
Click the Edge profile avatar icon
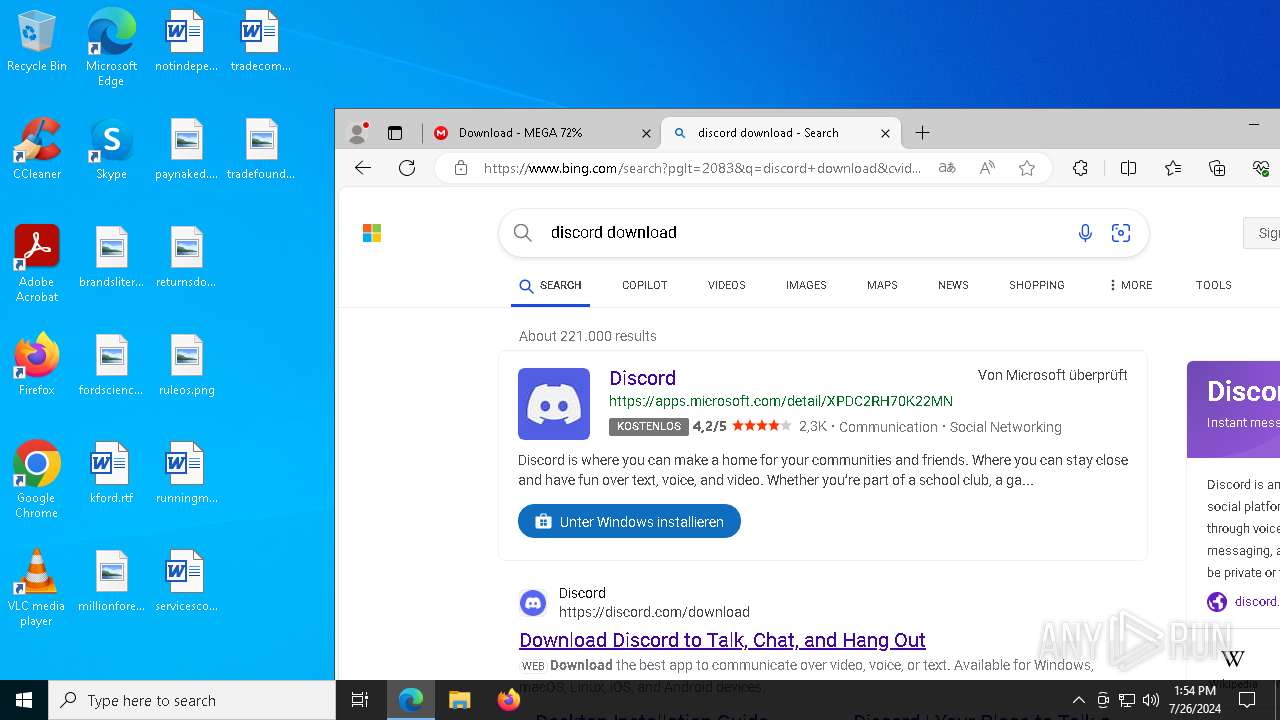pyautogui.click(x=357, y=133)
